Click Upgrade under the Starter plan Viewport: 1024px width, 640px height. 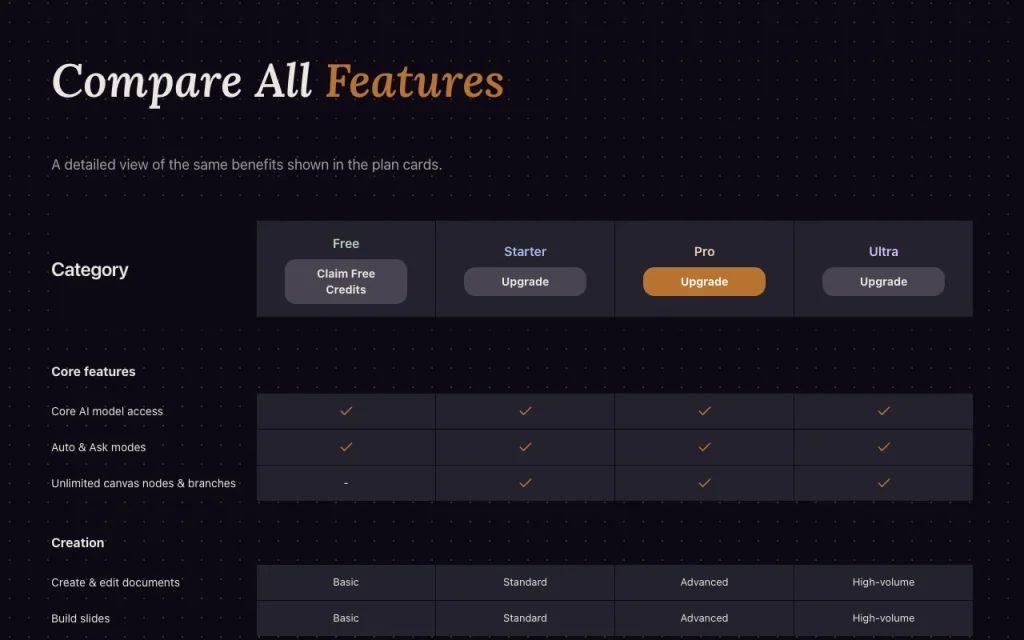click(x=525, y=281)
